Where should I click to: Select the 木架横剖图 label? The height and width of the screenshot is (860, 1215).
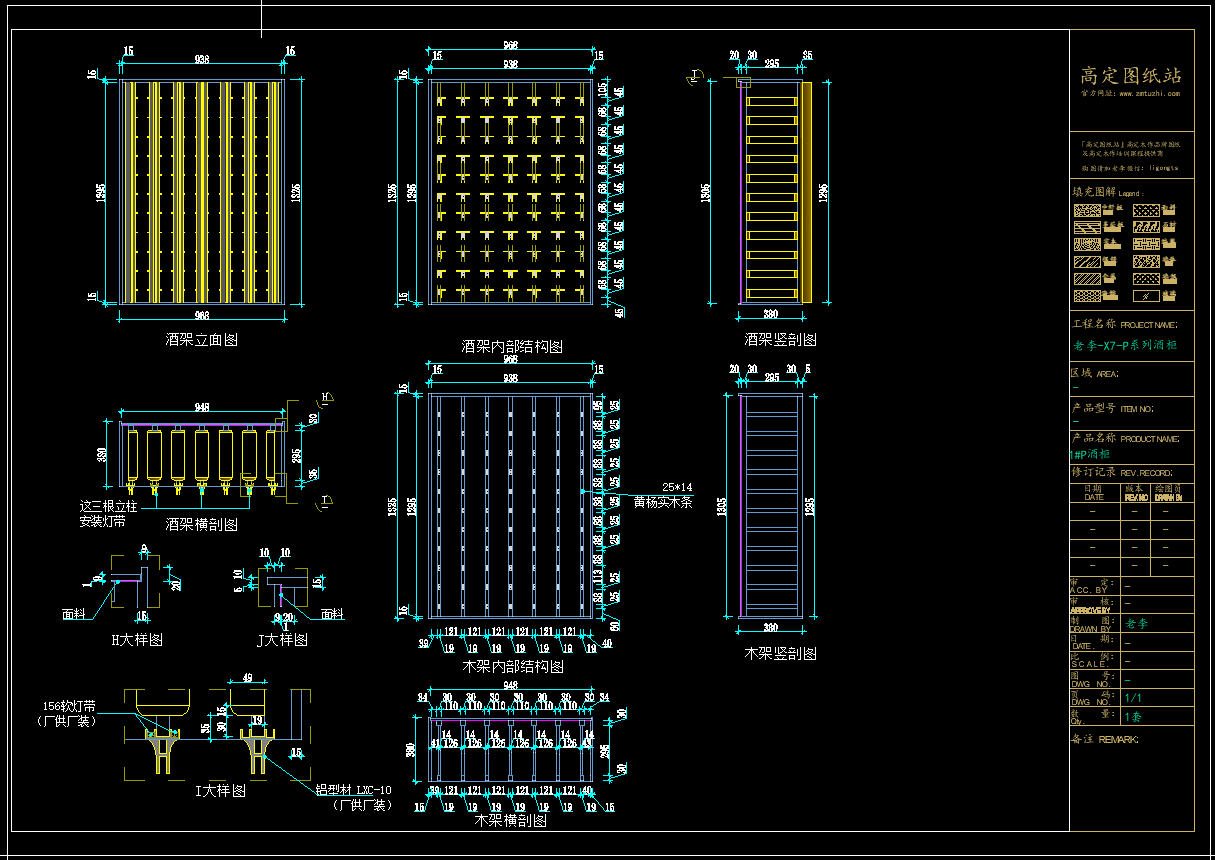[510, 820]
